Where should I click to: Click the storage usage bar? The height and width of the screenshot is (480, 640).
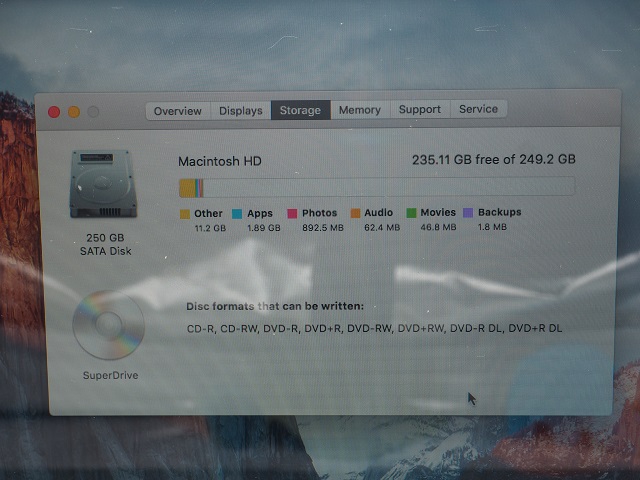(377, 187)
